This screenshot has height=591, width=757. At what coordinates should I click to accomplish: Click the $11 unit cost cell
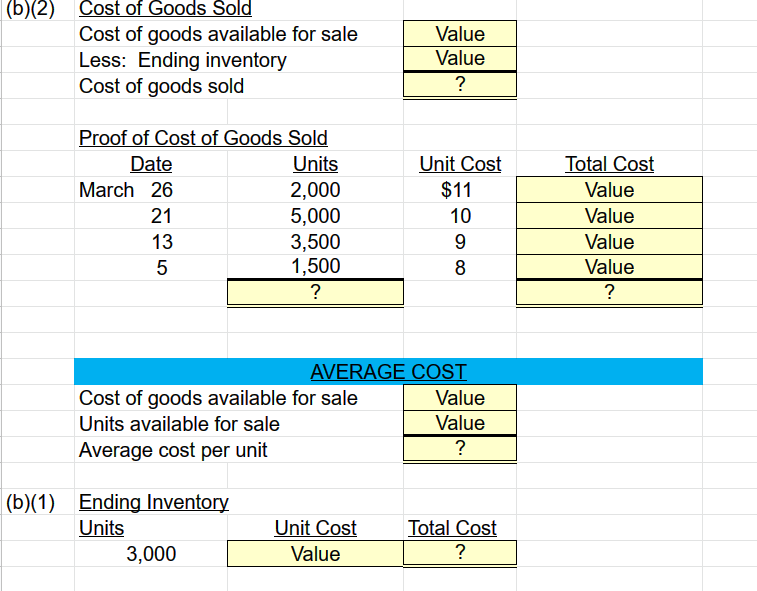pos(460,190)
